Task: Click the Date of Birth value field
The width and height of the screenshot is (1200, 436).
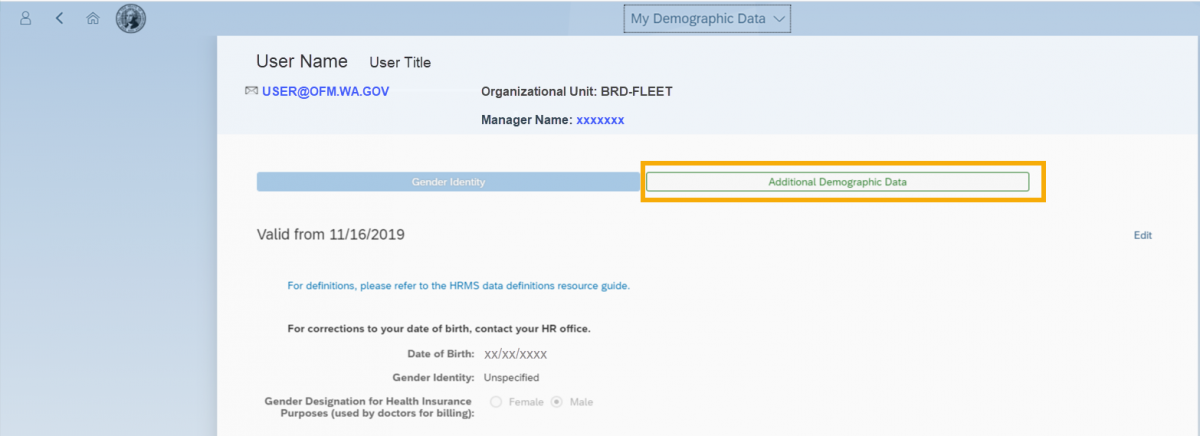Action: point(515,354)
